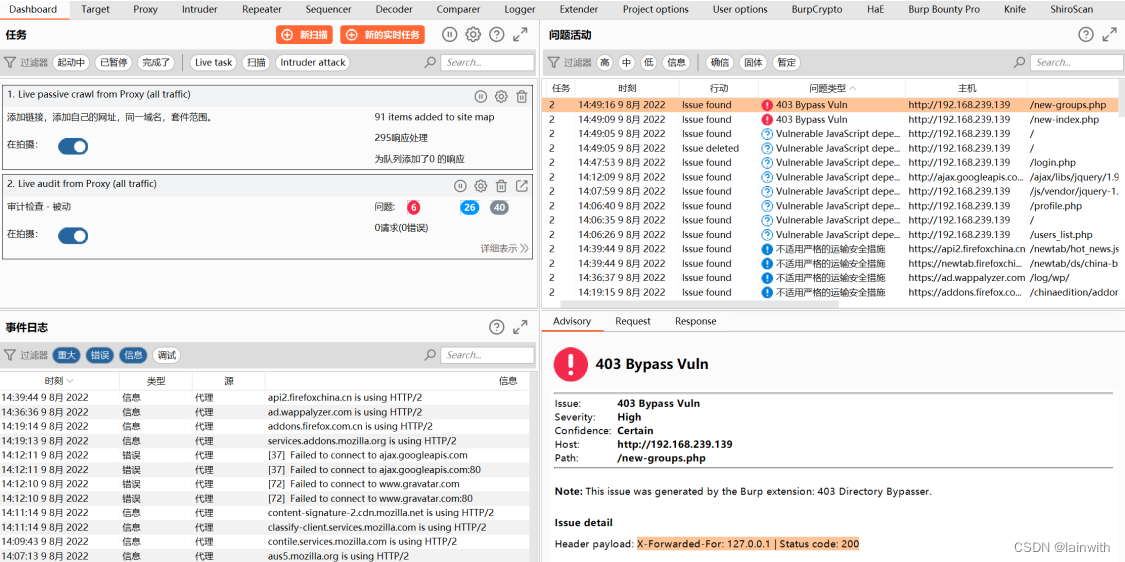Image resolution: width=1125 pixels, height=562 pixels.
Task: Toggle the 高 severity filter in issue activity
Action: [x=604, y=62]
